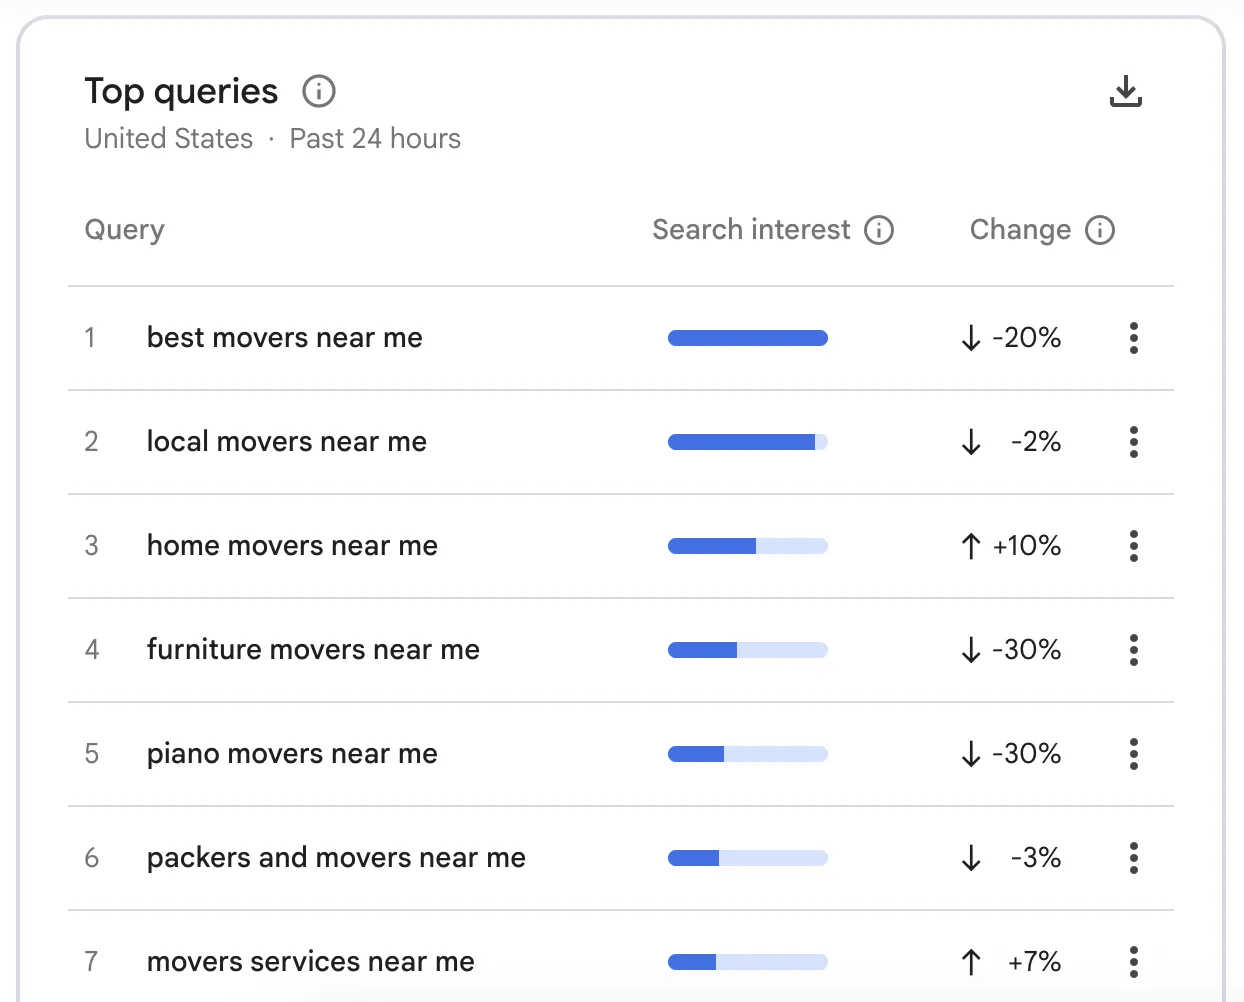Image resolution: width=1244 pixels, height=1002 pixels.
Task: Select the query furniture movers near me
Action: click(x=313, y=650)
